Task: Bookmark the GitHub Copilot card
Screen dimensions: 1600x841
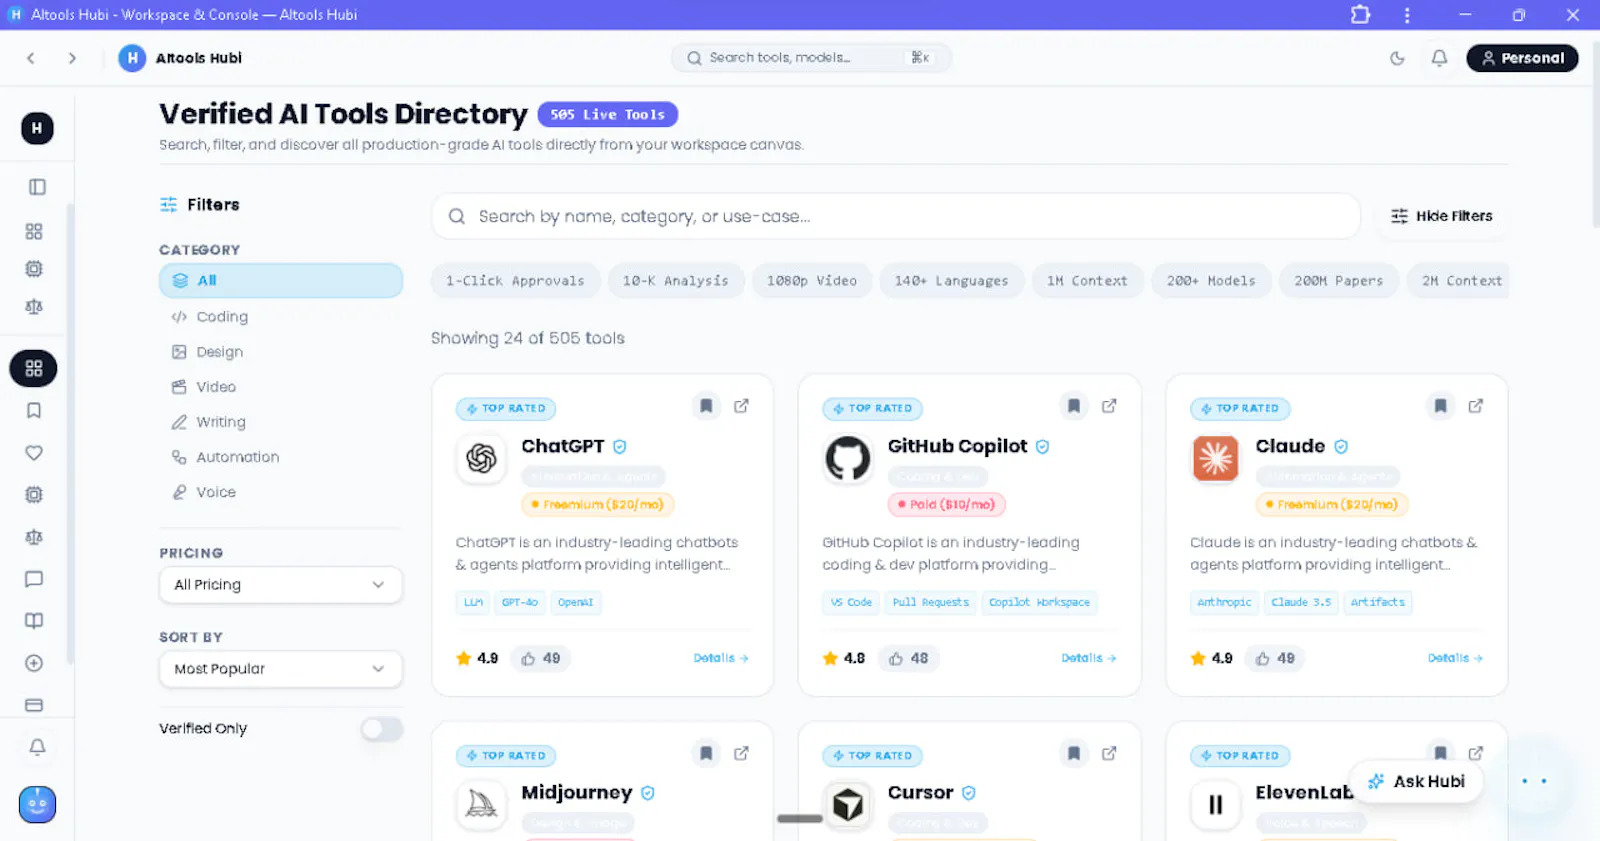Action: point(1073,406)
